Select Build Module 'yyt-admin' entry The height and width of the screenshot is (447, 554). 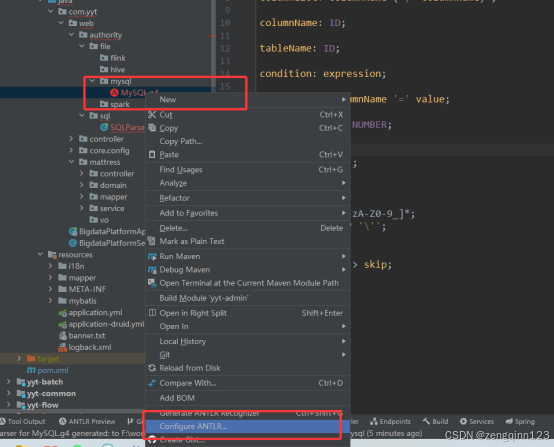click(x=248, y=298)
